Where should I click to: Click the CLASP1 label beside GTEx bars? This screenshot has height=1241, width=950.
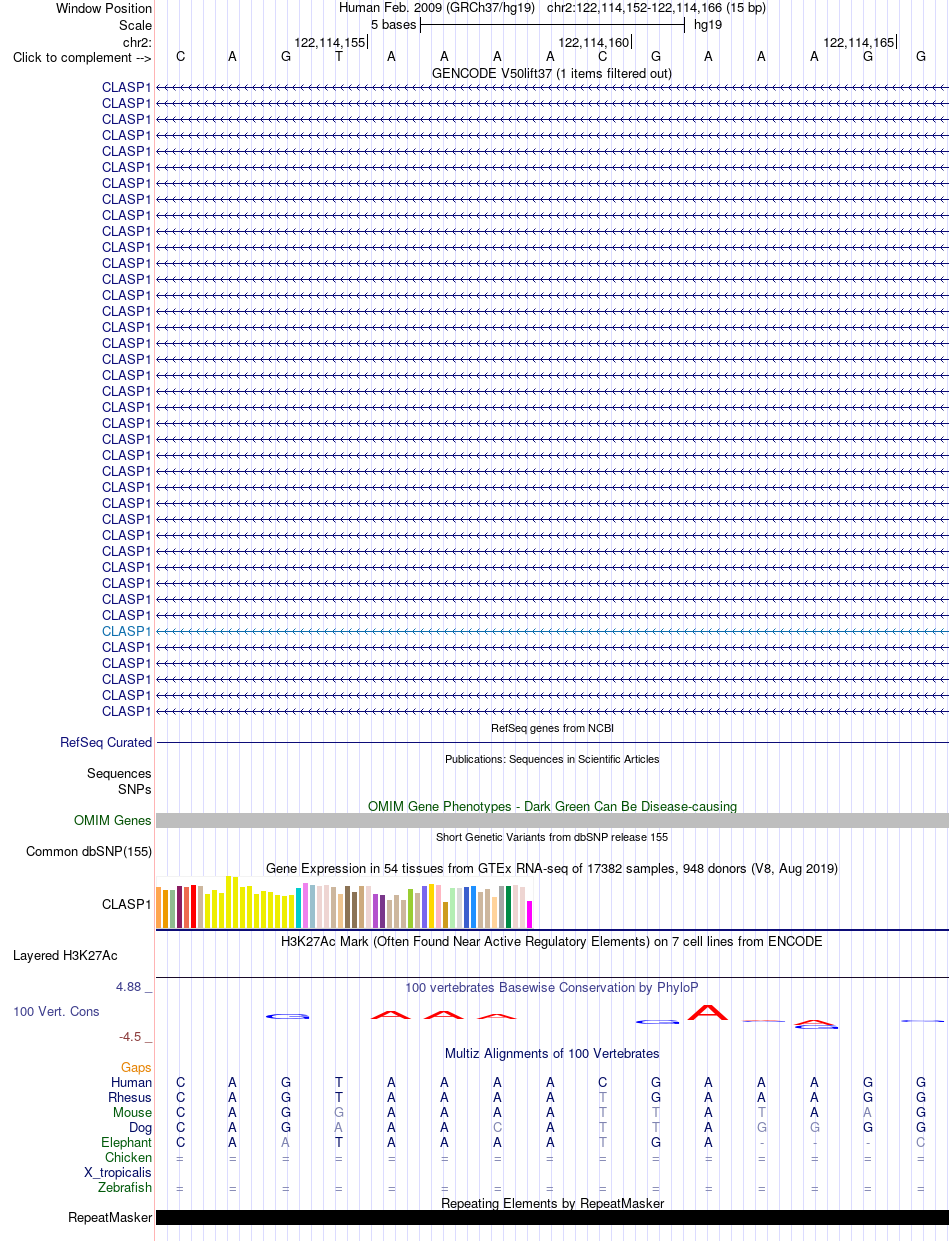point(127,904)
